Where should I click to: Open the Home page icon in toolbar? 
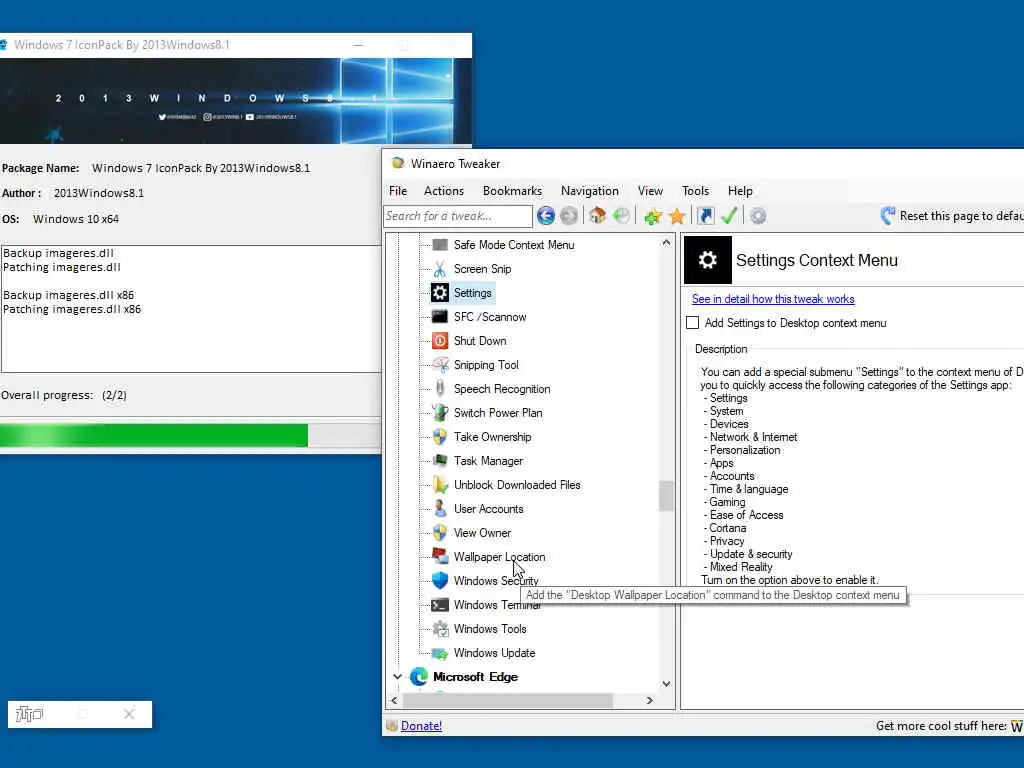[x=597, y=216]
